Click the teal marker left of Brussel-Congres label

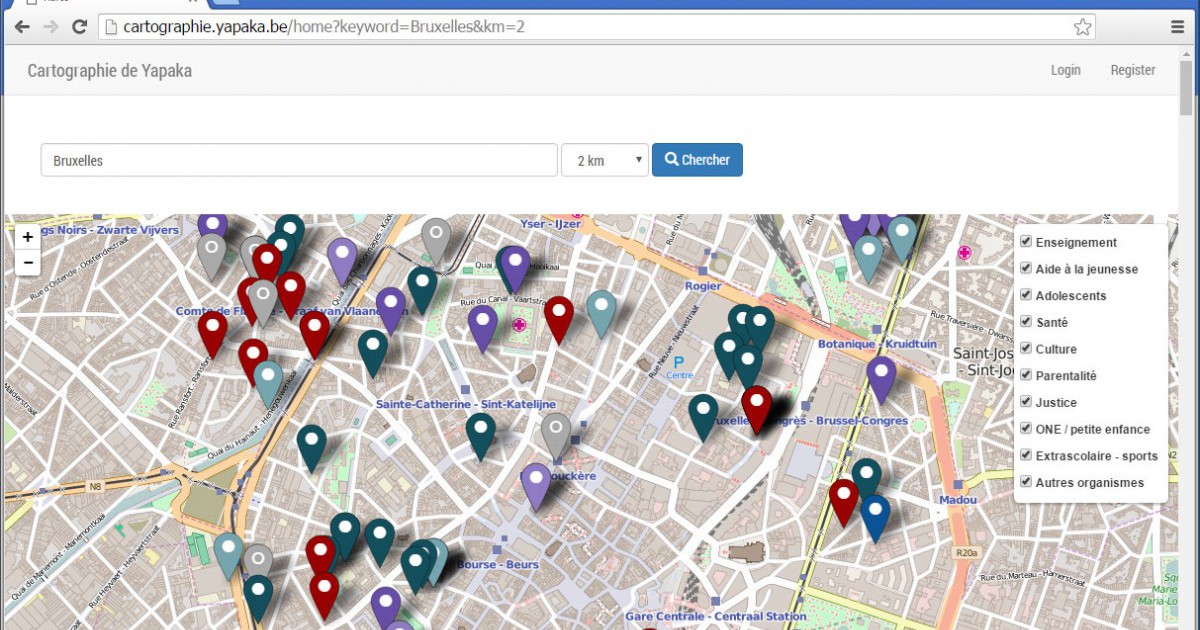[x=703, y=417]
